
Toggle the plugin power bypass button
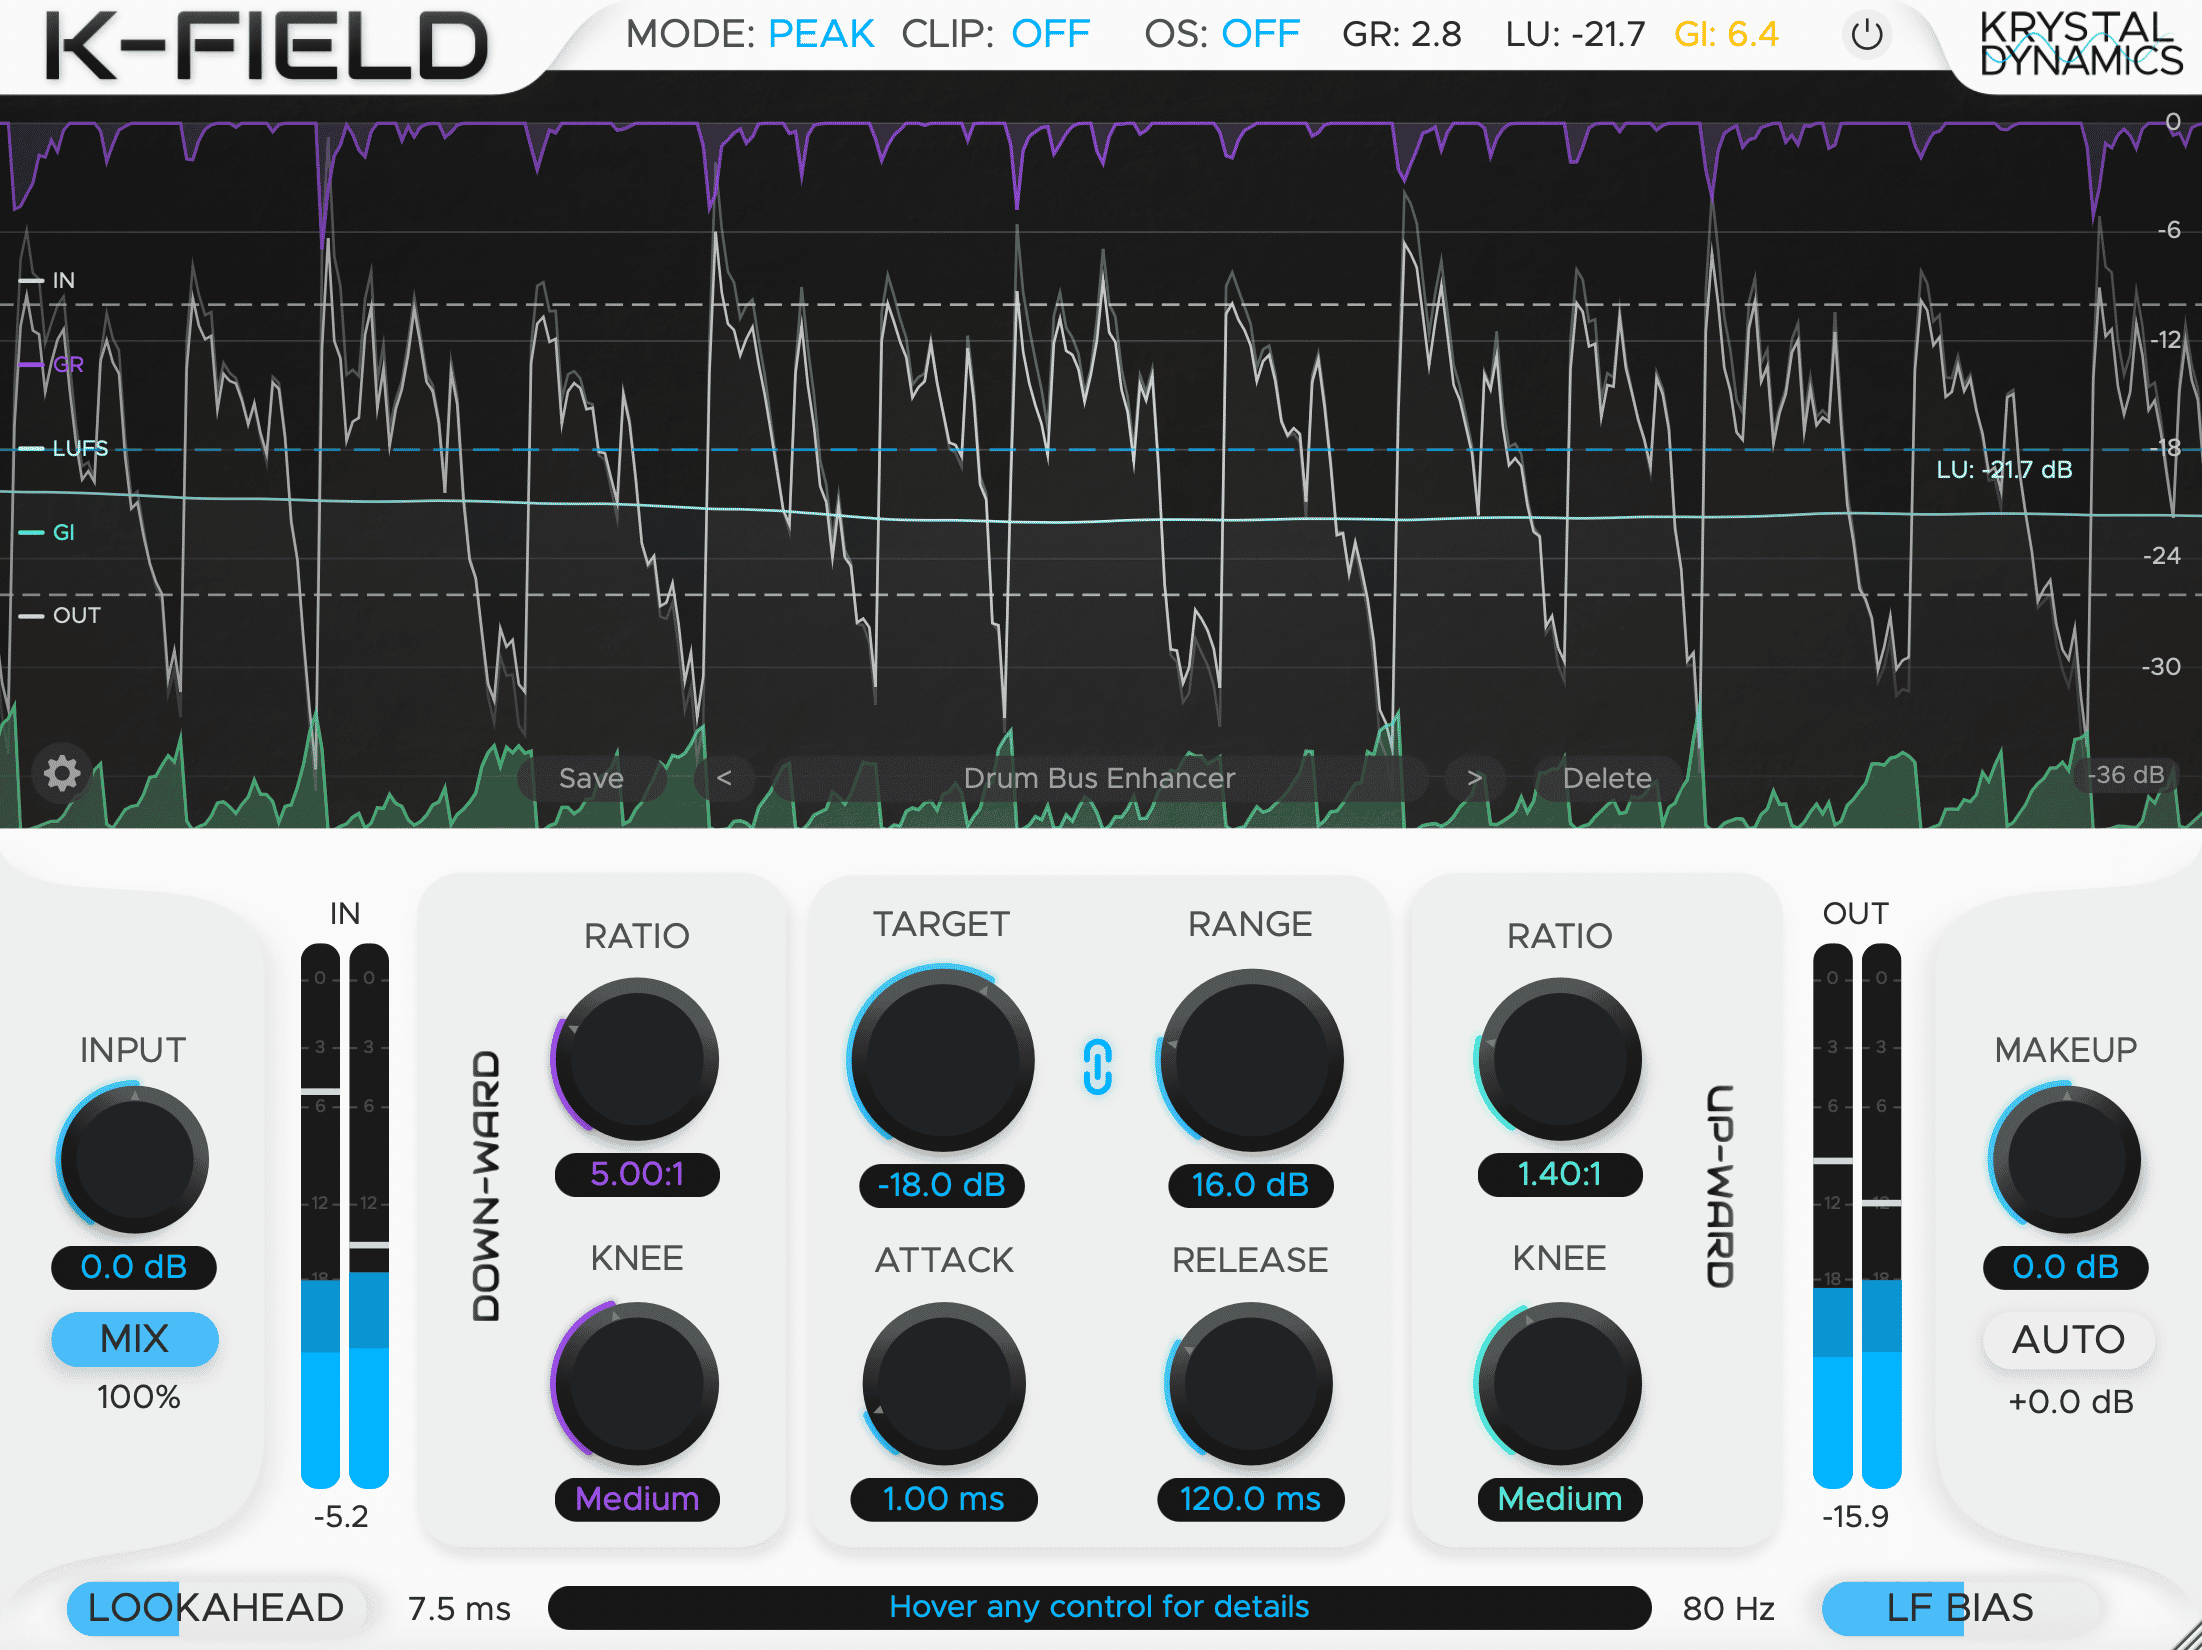[x=1866, y=35]
